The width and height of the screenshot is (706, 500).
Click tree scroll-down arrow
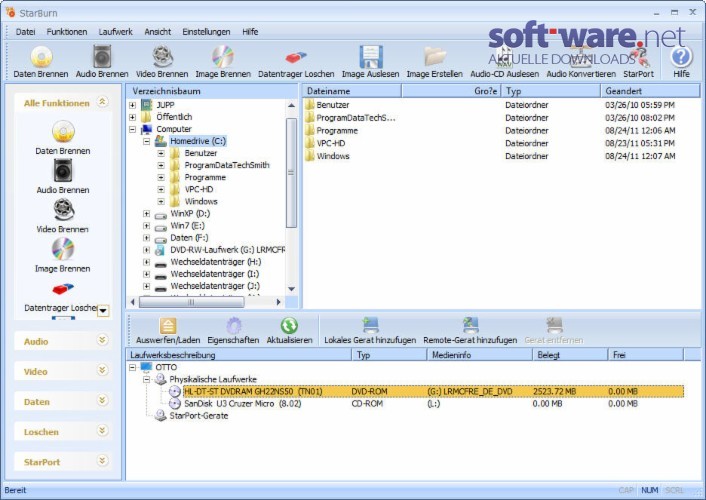(x=291, y=289)
